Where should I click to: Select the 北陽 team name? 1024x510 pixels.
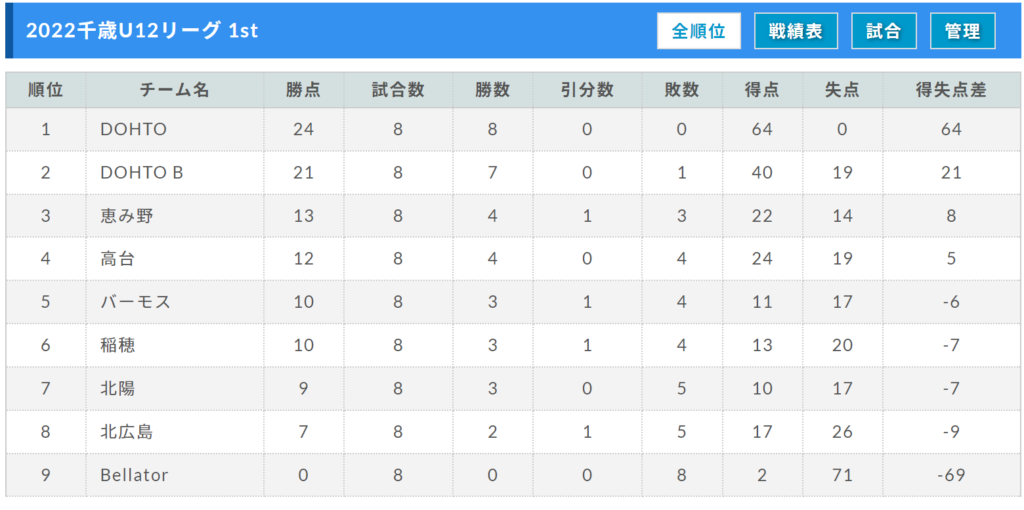coord(118,389)
